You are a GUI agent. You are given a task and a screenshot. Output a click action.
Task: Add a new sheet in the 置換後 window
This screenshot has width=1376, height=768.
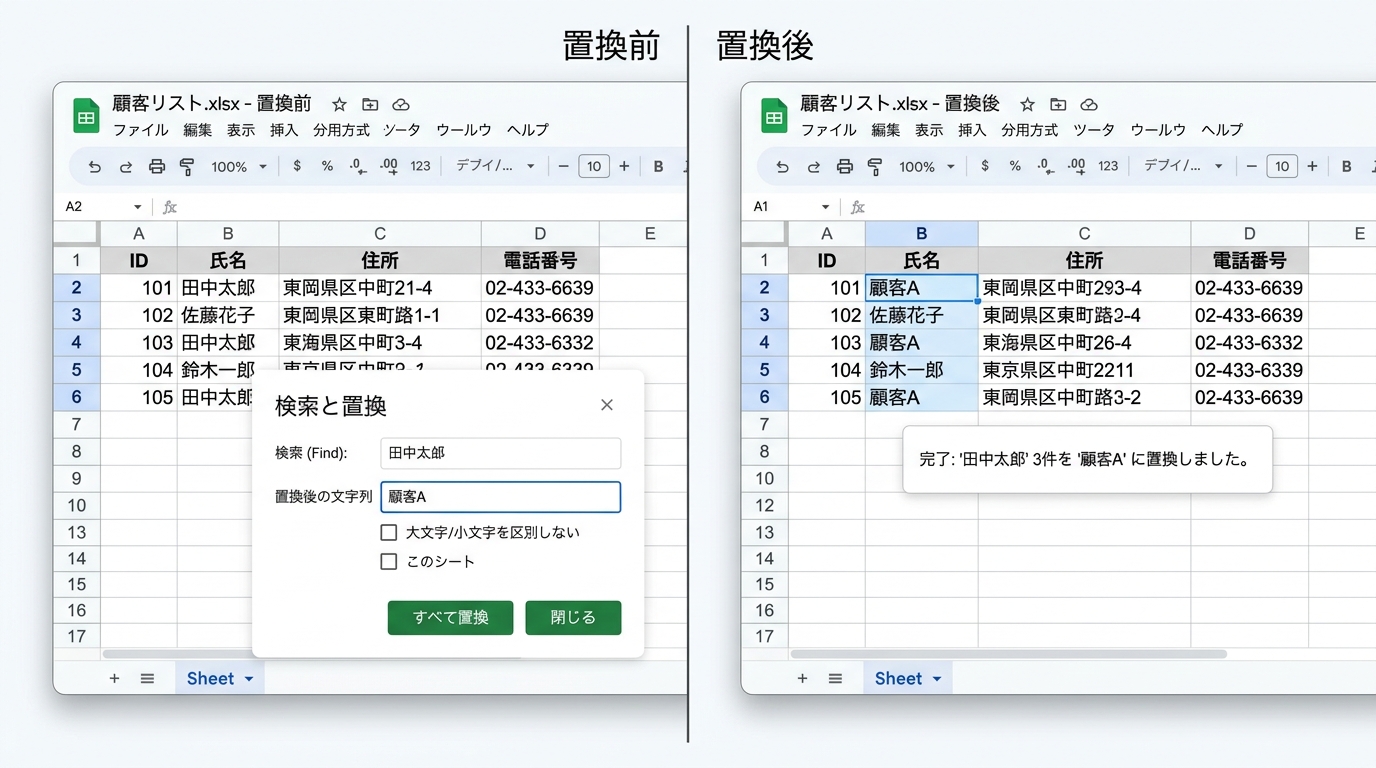pyautogui.click(x=802, y=679)
